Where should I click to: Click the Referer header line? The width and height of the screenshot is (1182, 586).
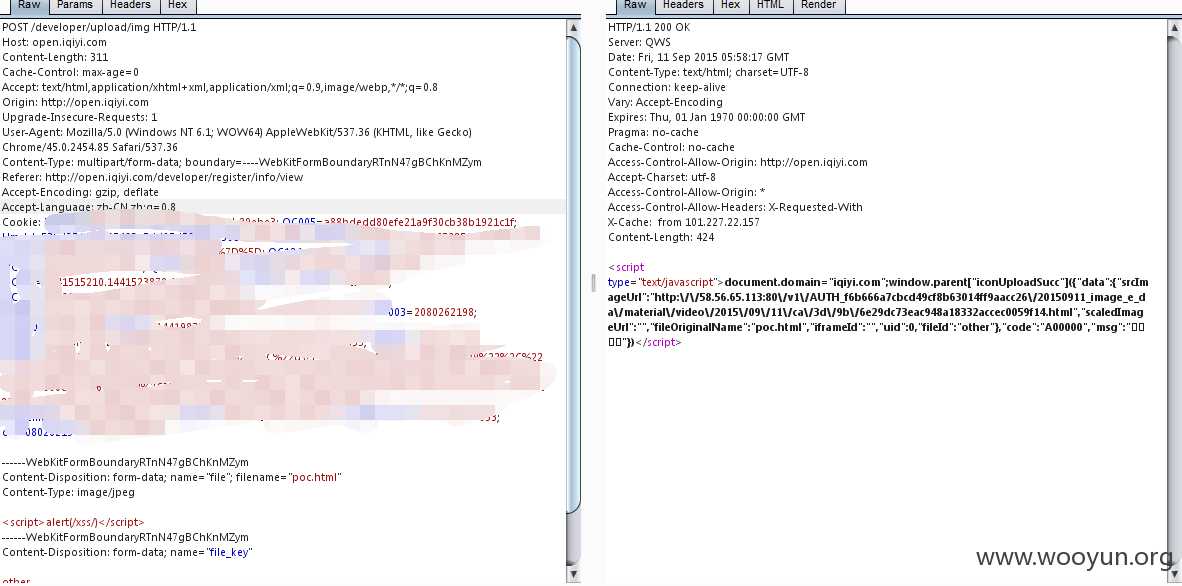pos(152,177)
